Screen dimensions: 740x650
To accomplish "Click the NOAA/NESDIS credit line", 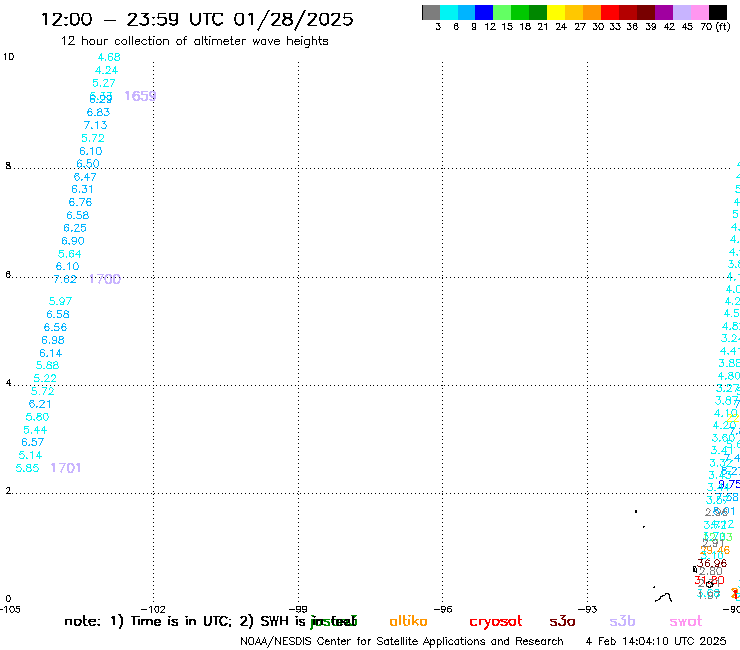I will tap(402, 642).
